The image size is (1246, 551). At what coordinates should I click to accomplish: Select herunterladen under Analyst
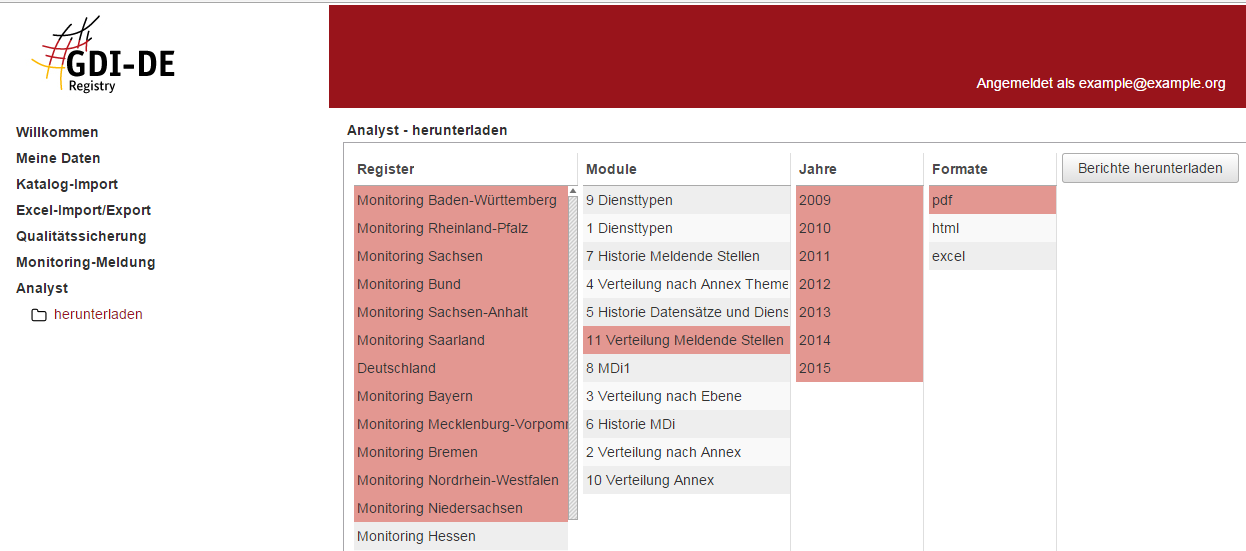[98, 314]
